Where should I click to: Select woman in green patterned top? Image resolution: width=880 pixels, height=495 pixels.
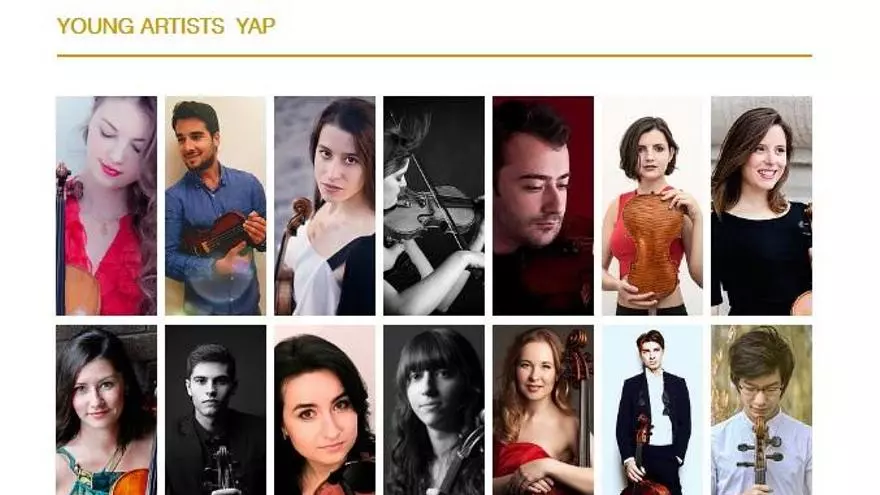pyautogui.click(x=106, y=410)
